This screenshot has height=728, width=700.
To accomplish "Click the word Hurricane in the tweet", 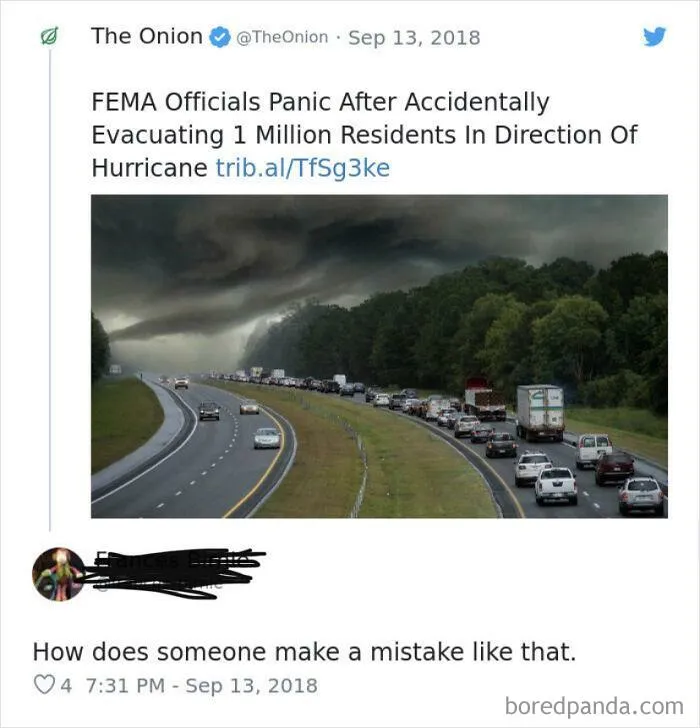I will click(x=149, y=168).
